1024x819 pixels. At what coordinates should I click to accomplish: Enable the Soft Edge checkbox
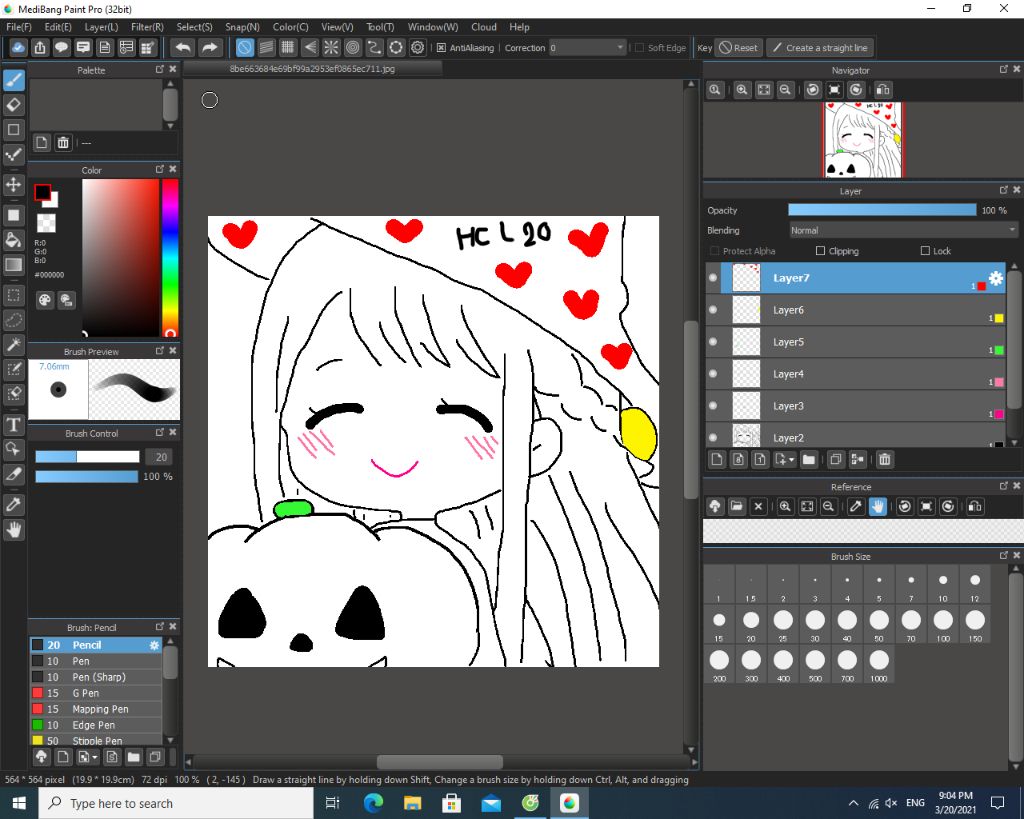click(639, 48)
